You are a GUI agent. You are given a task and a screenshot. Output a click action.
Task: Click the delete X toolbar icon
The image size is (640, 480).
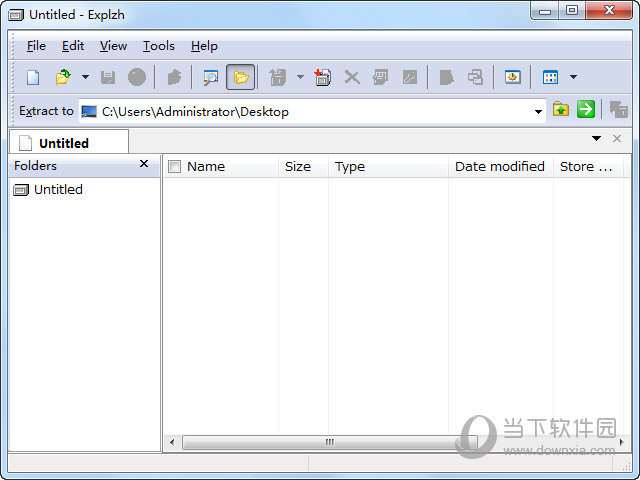coord(352,77)
